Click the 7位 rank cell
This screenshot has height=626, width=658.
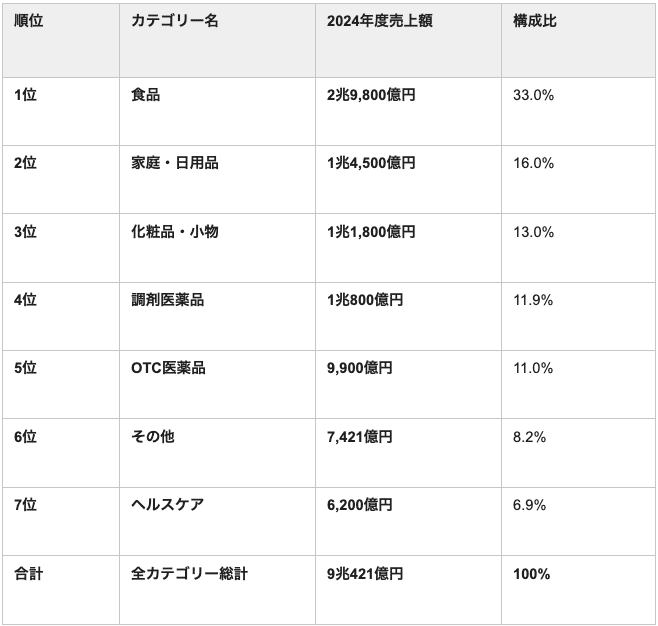pos(61,522)
